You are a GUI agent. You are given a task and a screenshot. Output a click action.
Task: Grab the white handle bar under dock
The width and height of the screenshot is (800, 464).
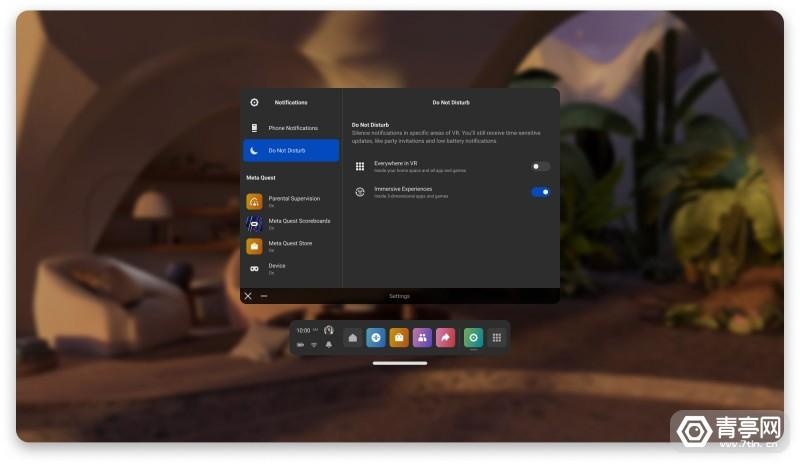[x=400, y=363]
